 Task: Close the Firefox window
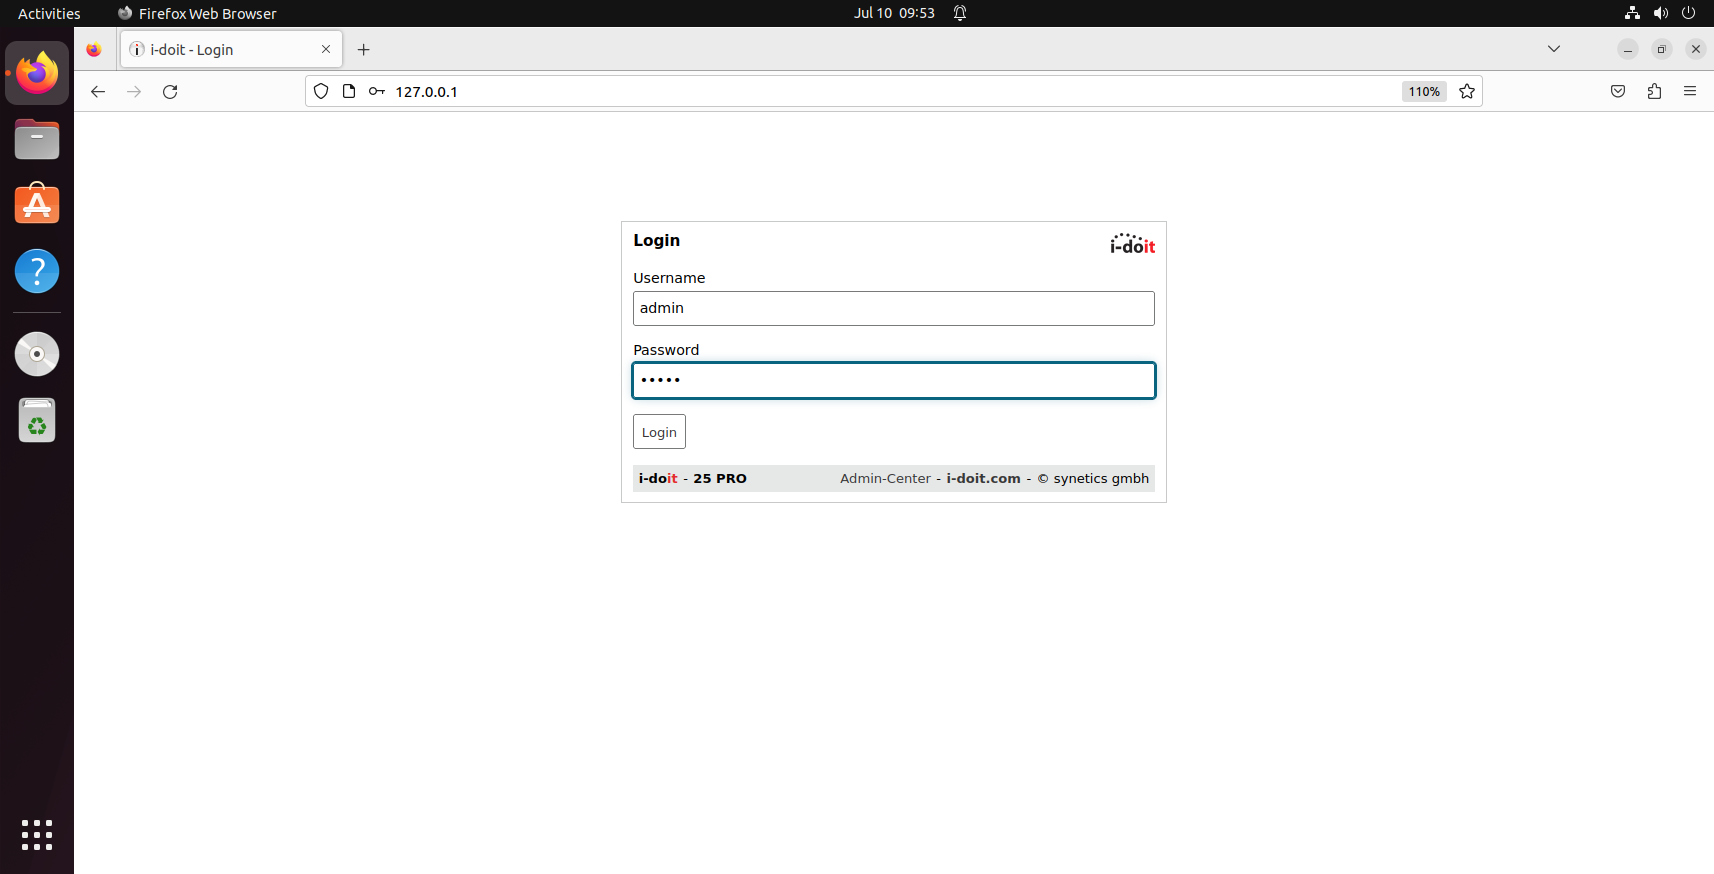[x=1696, y=49]
